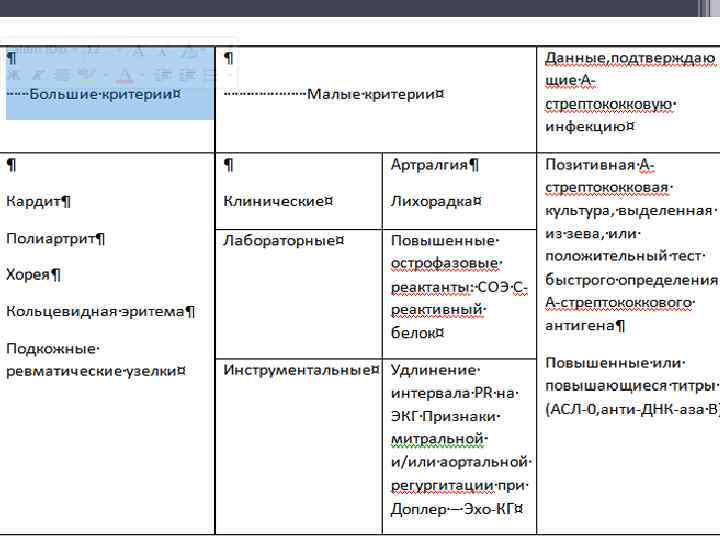
Task: Click the text "быстрого определения"
Action: coord(631,280)
